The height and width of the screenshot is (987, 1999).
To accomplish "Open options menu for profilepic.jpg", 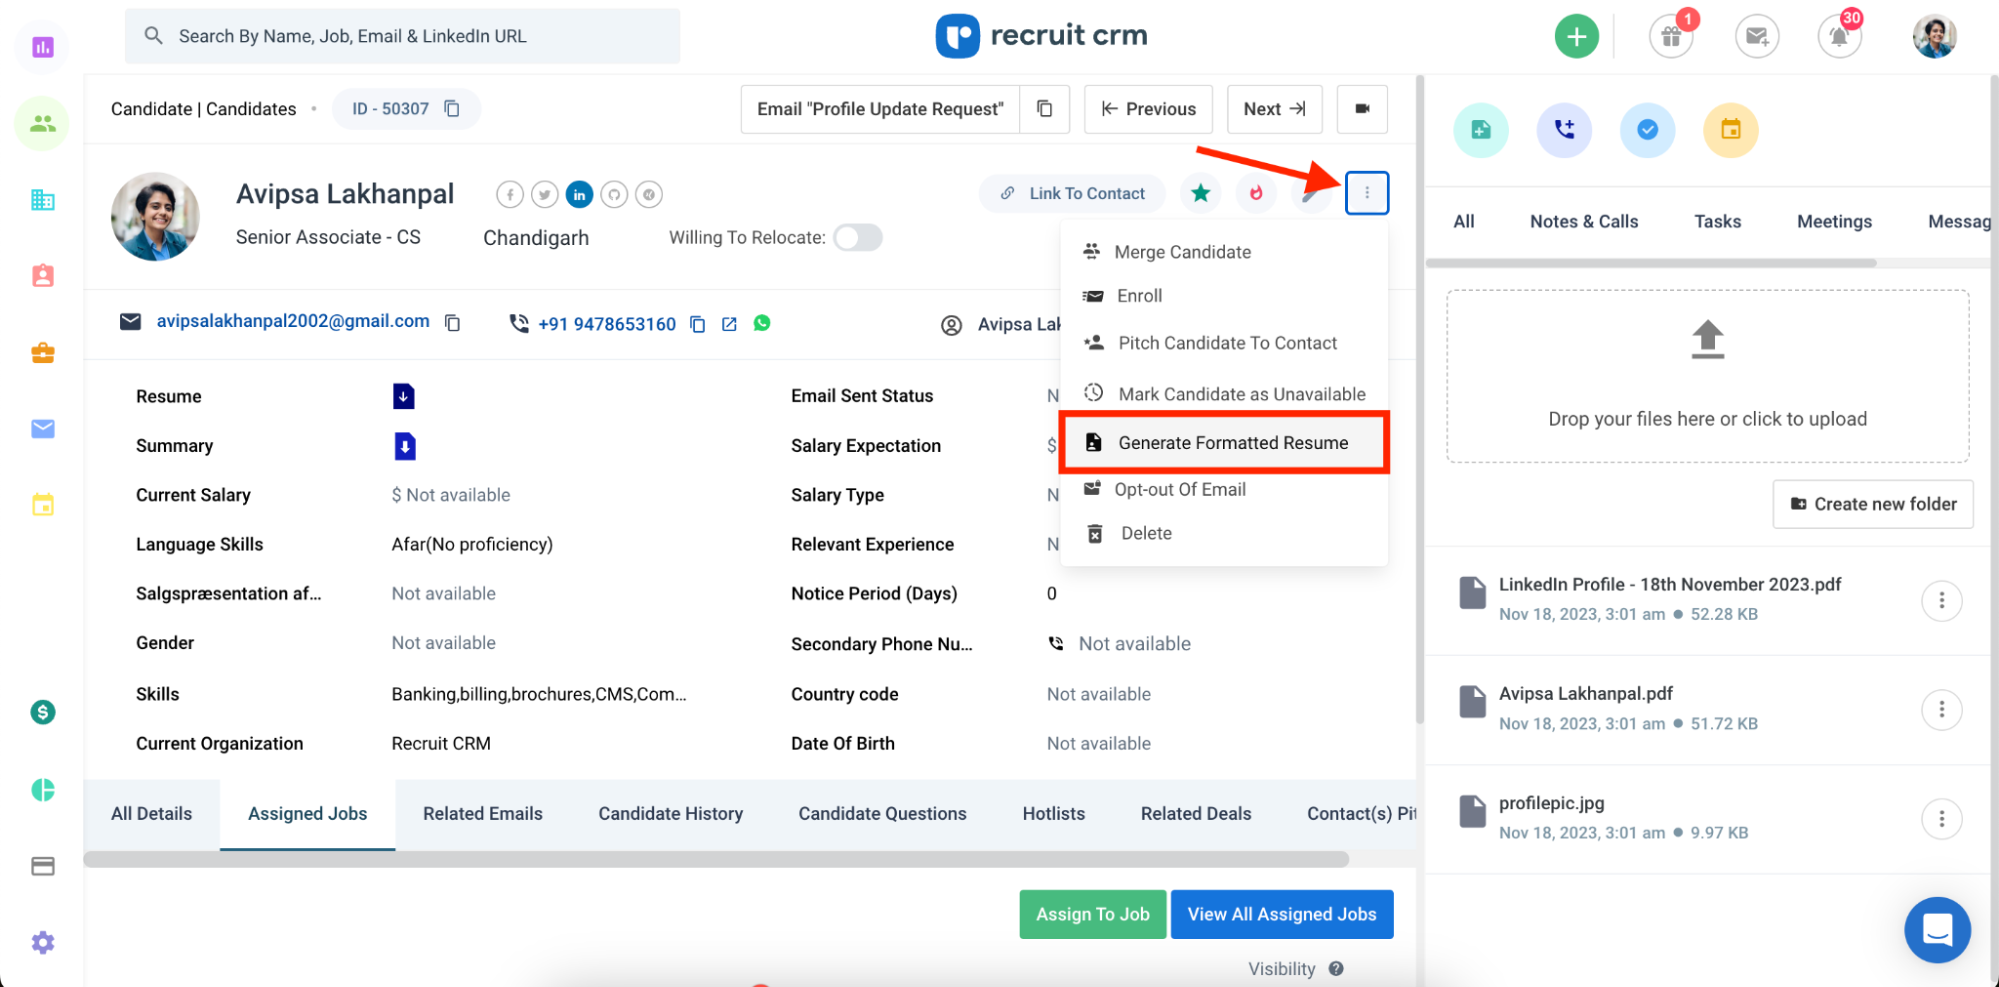I will (1941, 818).
